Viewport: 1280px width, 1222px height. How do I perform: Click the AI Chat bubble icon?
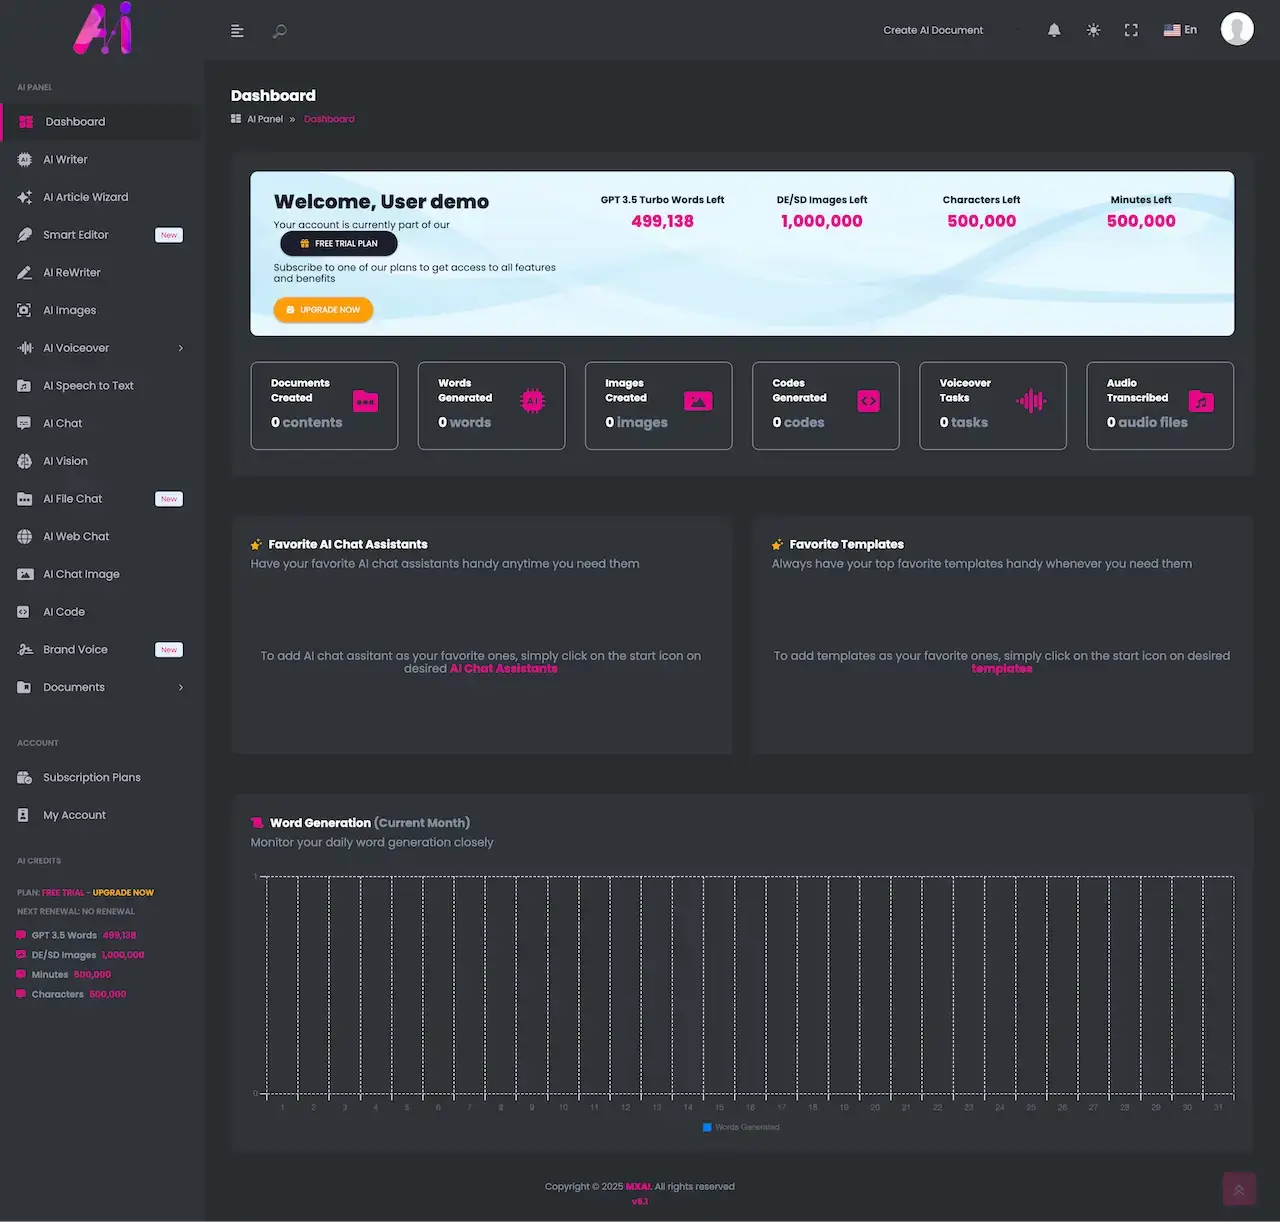[24, 423]
